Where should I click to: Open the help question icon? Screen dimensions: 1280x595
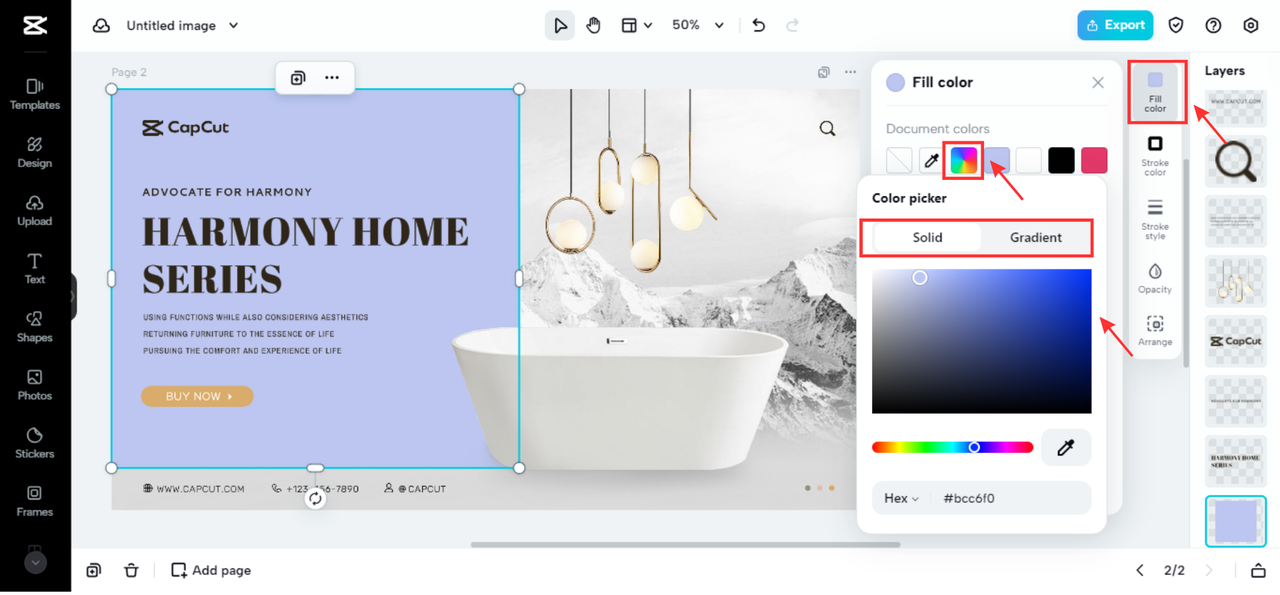pos(1213,25)
